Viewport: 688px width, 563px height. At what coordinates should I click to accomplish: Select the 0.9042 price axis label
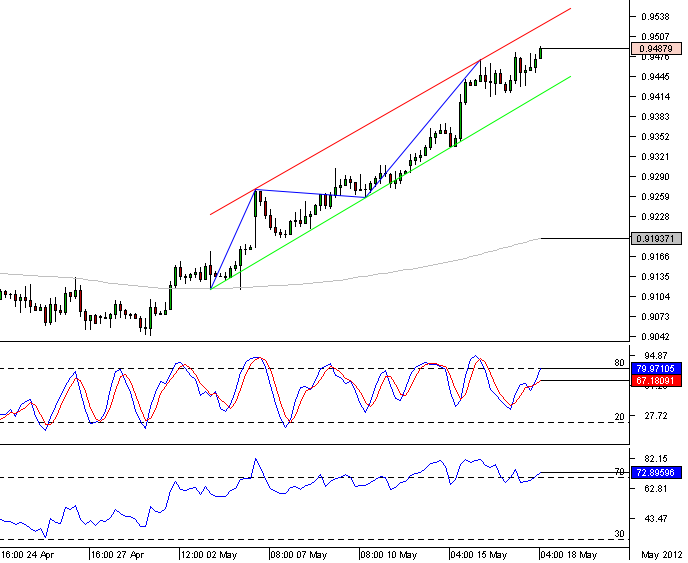(x=656, y=337)
